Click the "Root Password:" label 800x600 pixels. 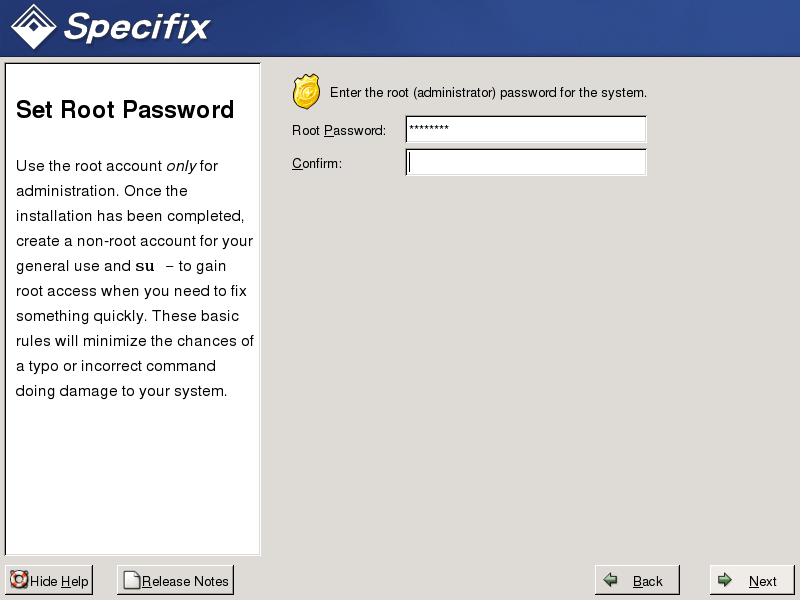click(338, 131)
